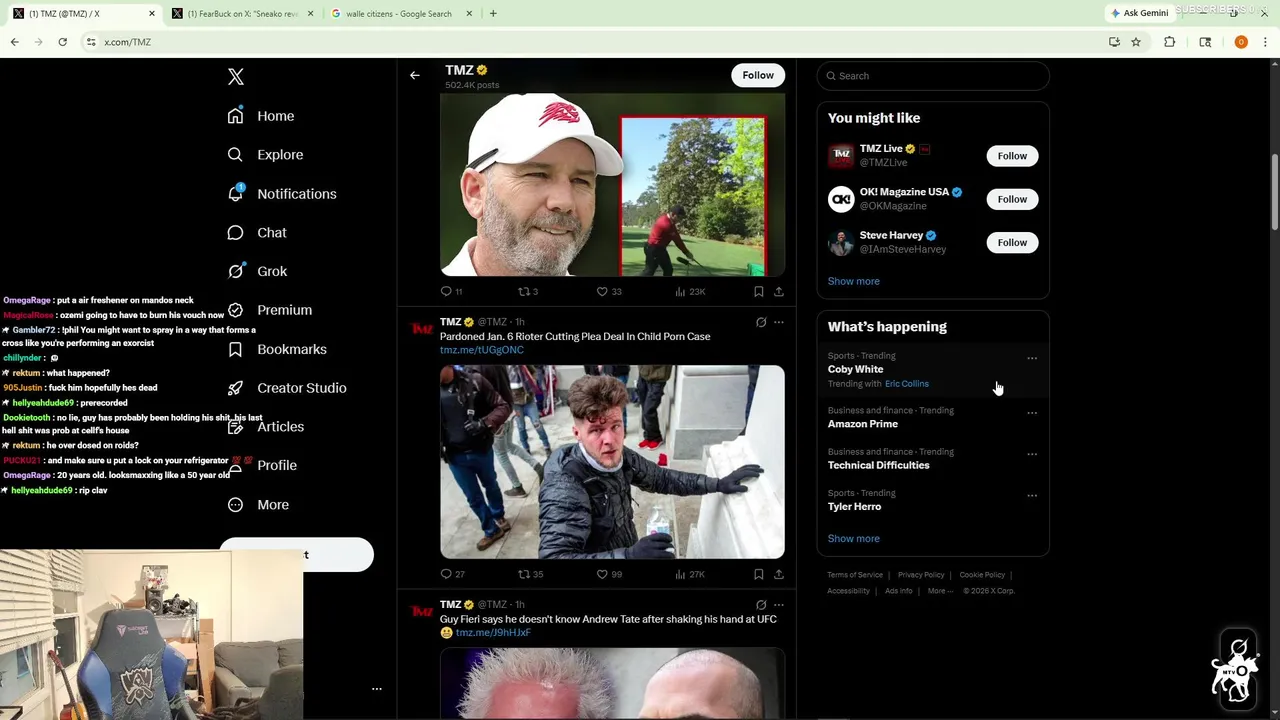Click the More circle icon in the sidebar
The image size is (1280, 720).
235,505
